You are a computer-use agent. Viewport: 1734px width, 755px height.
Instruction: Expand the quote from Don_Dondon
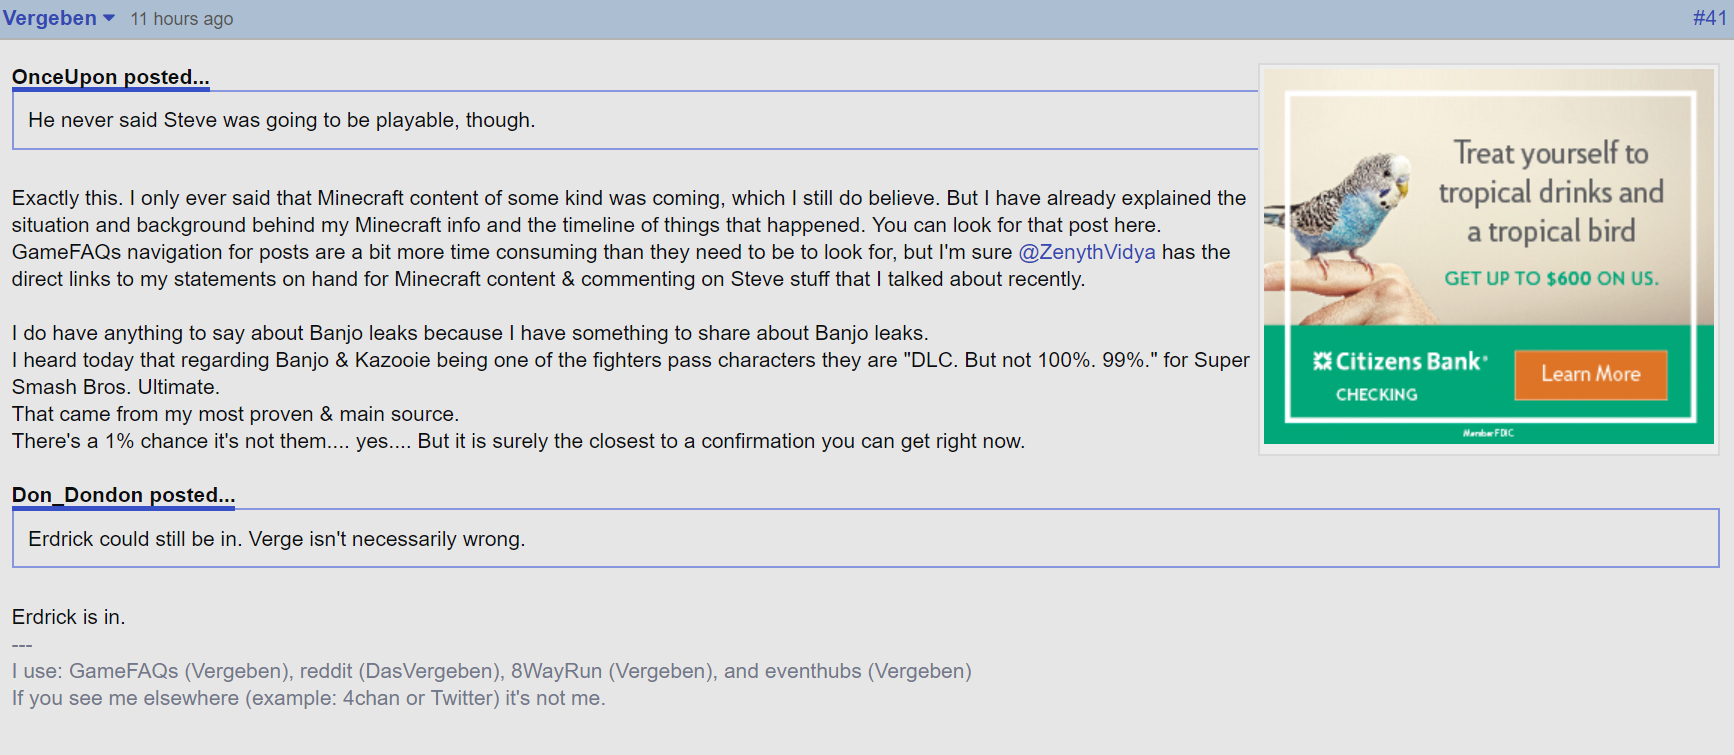click(x=122, y=495)
